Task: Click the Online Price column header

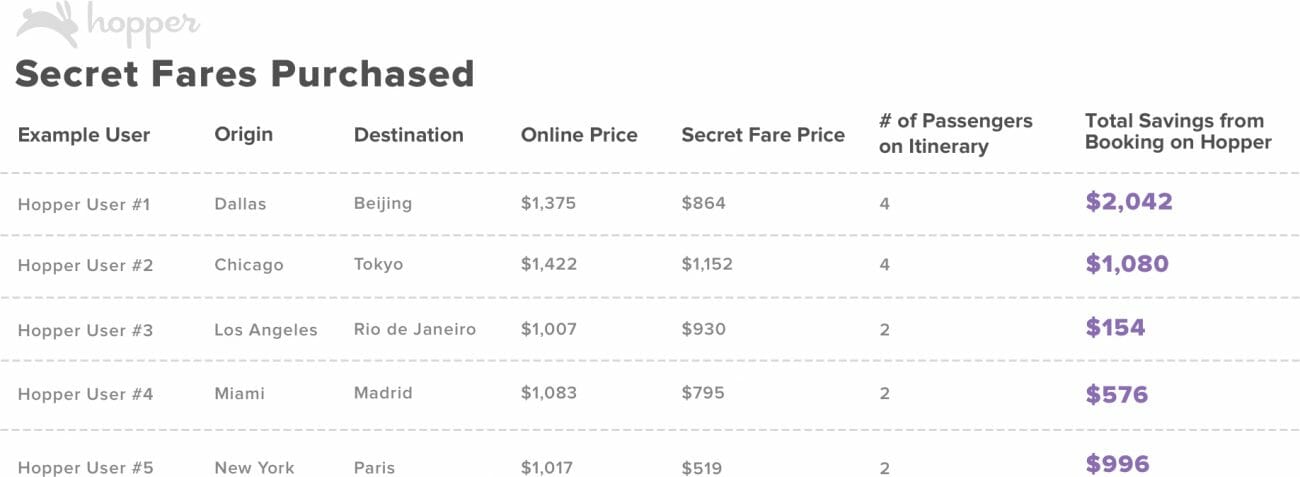Action: (x=579, y=135)
